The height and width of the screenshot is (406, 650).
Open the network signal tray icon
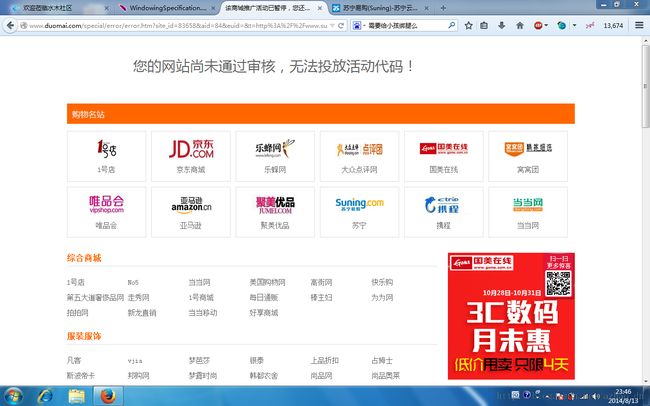click(x=584, y=396)
